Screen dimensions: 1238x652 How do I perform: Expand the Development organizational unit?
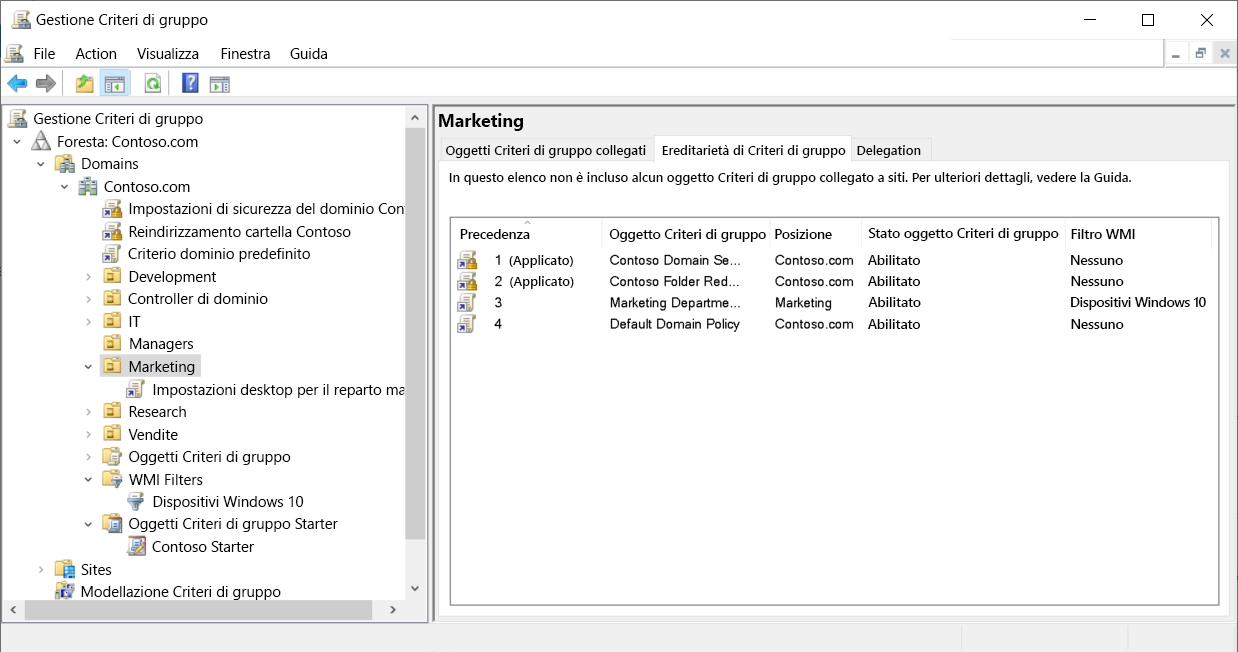[86, 276]
